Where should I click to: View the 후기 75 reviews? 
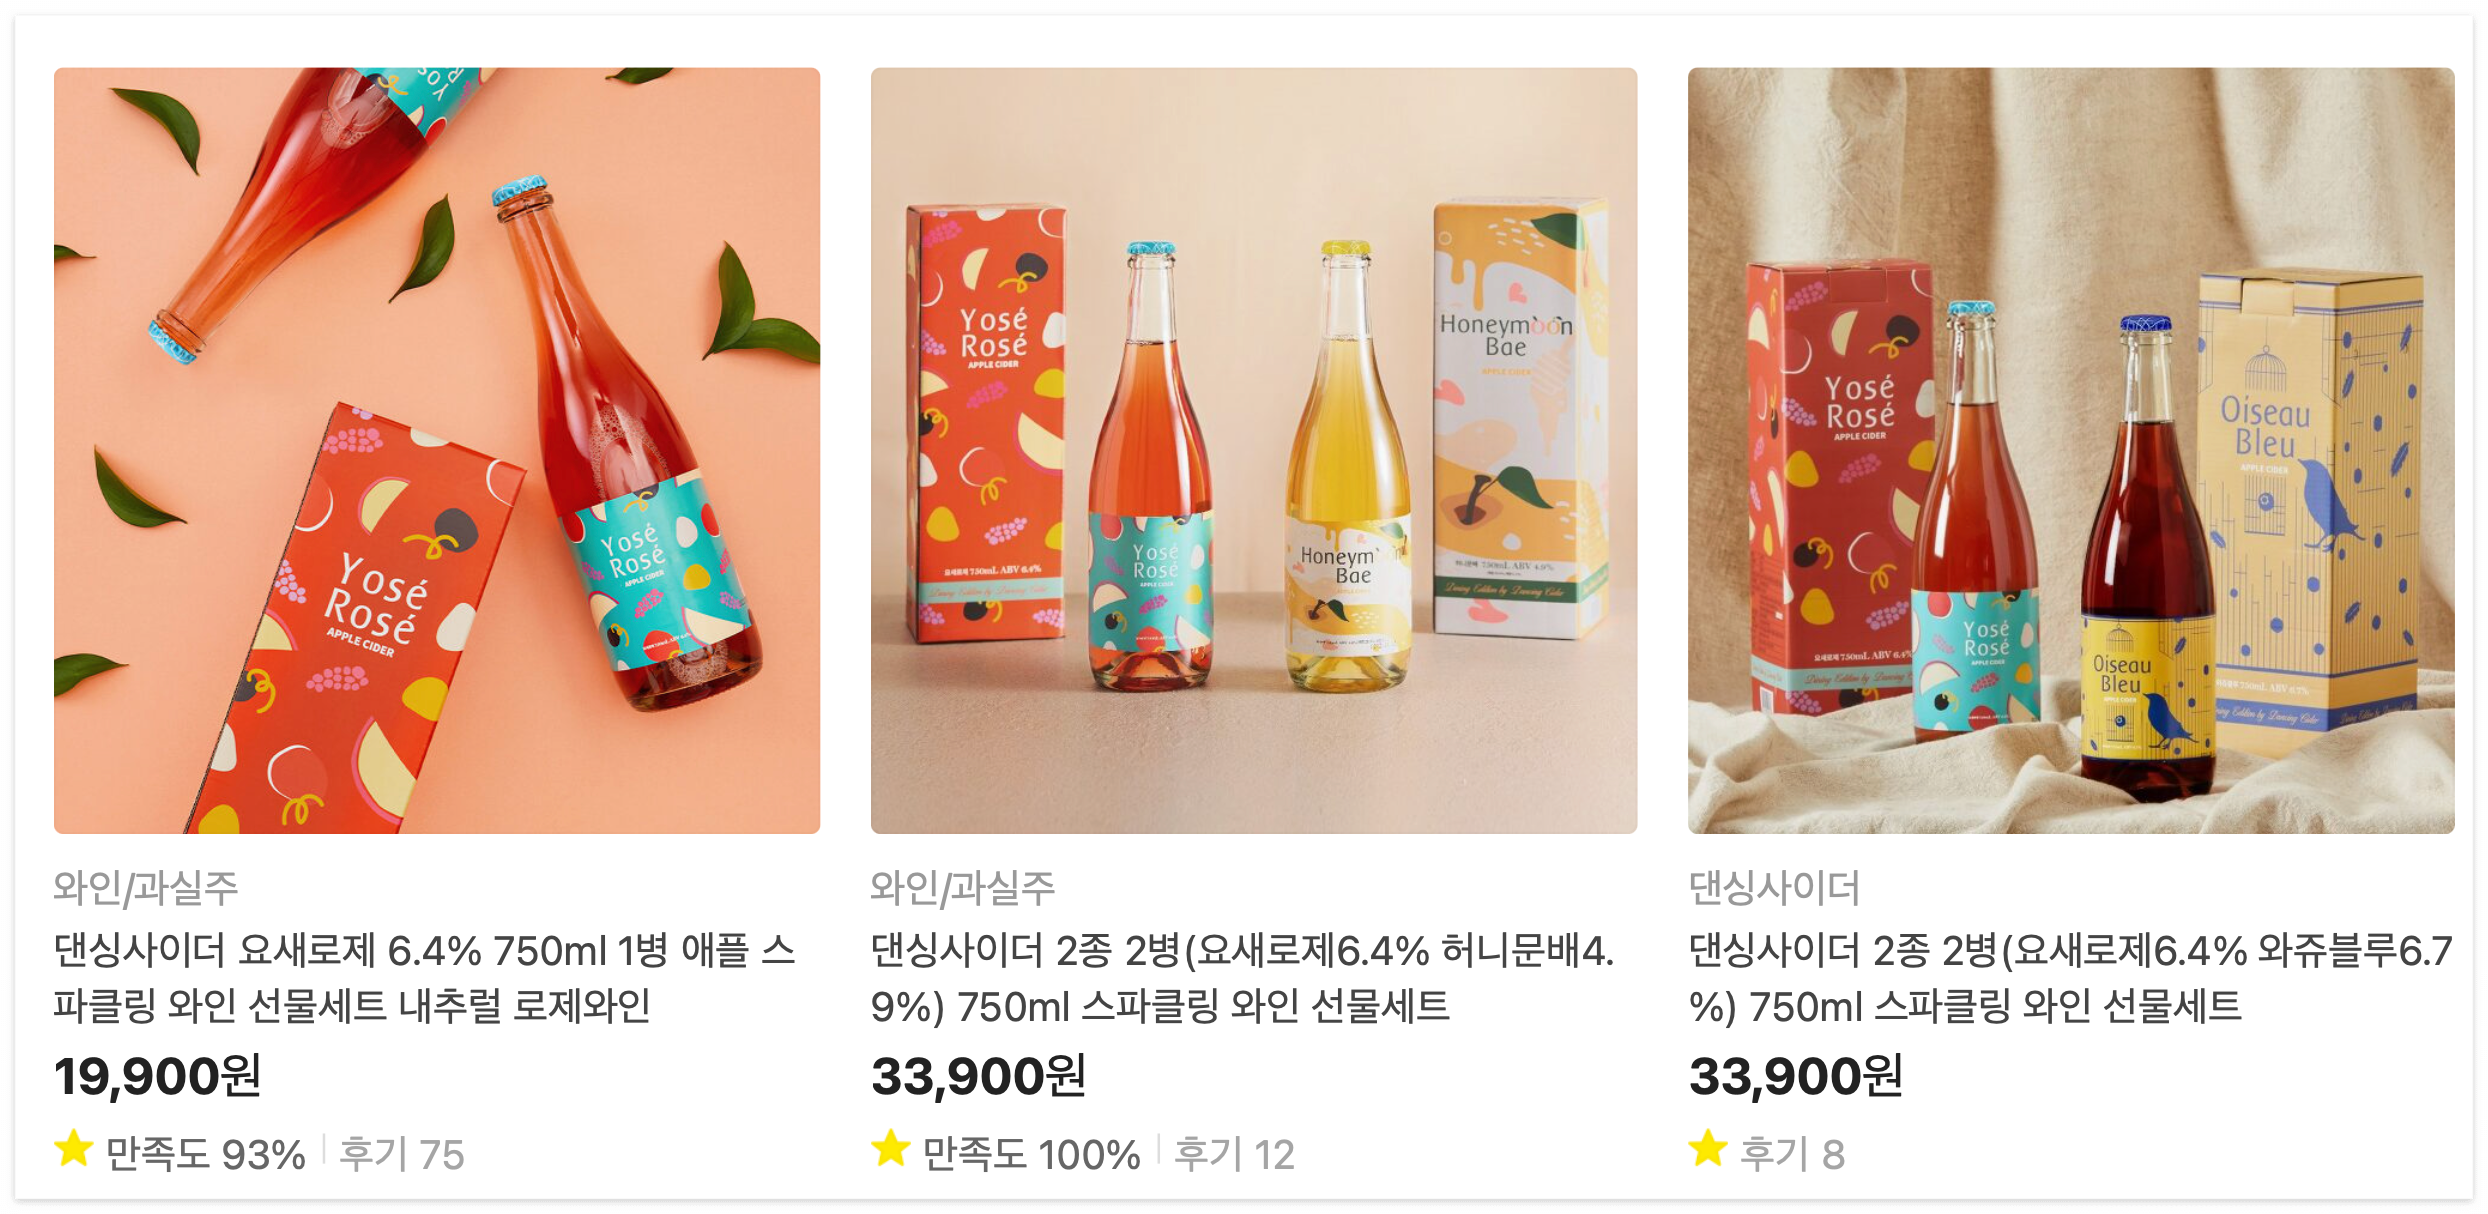402,1154
